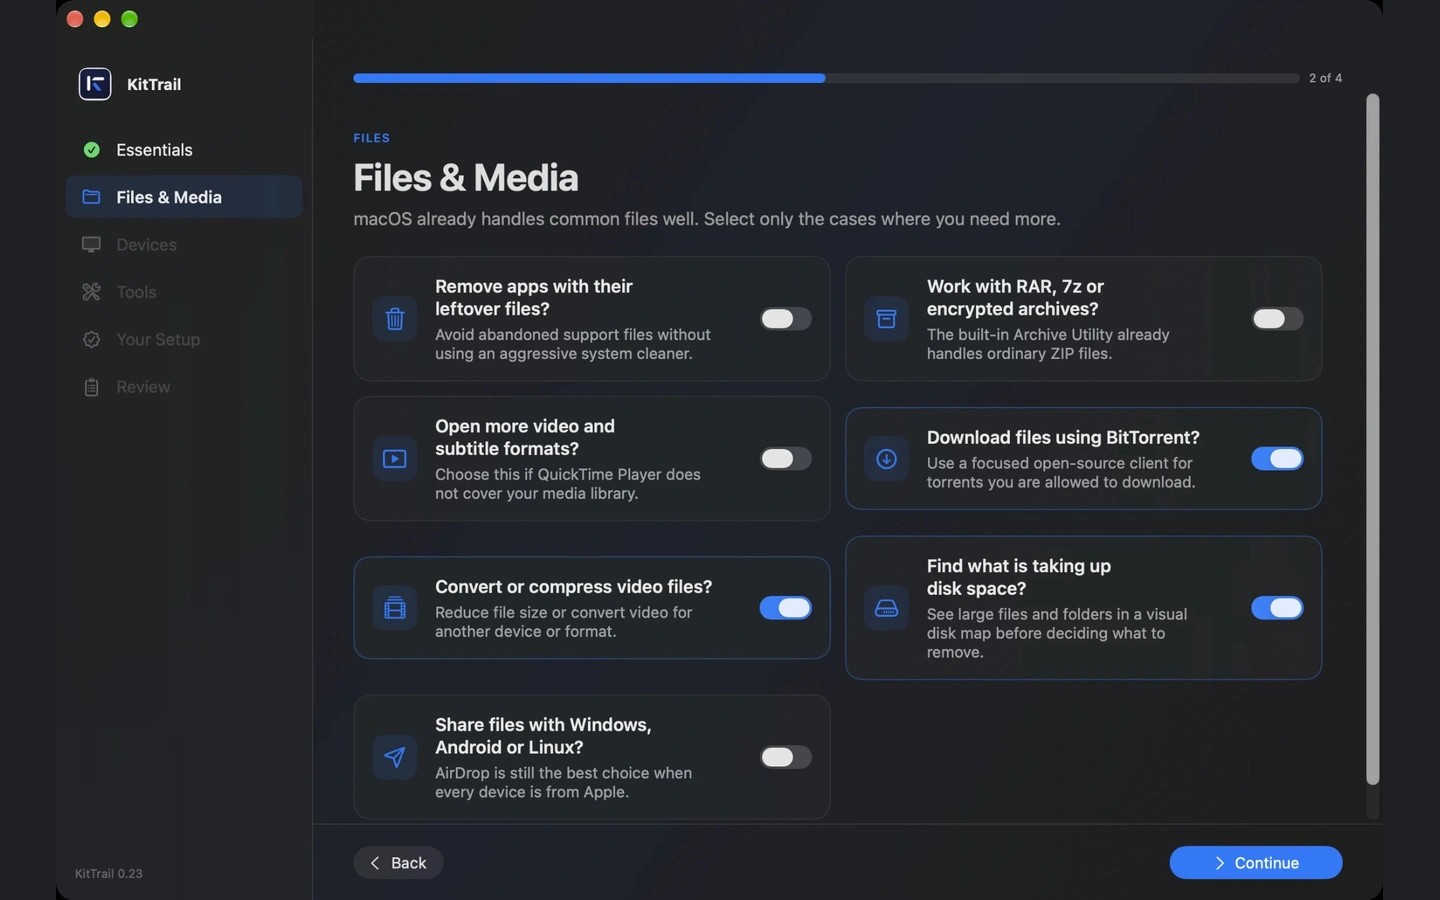Click the 'Files & Media' page heading
Viewport: 1440px width, 900px height.
(466, 178)
